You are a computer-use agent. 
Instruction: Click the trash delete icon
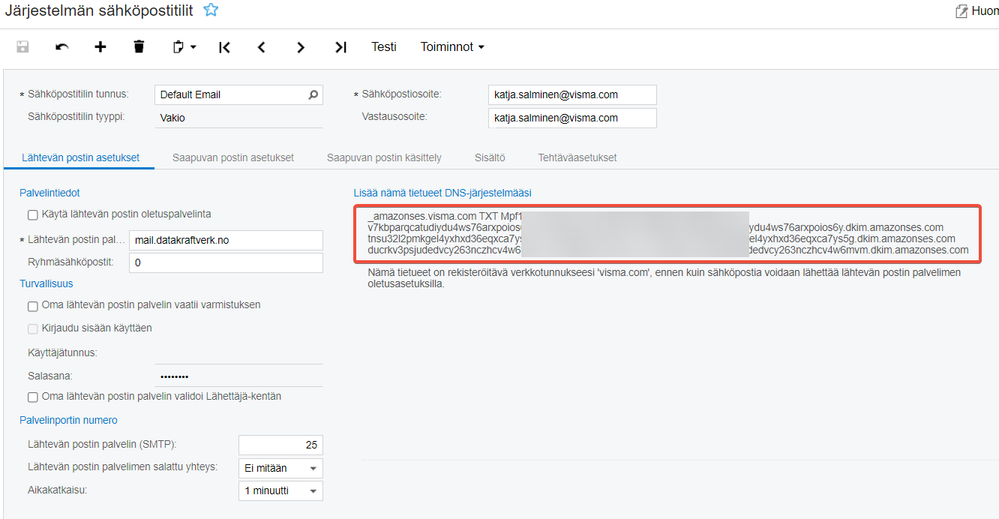[x=139, y=47]
